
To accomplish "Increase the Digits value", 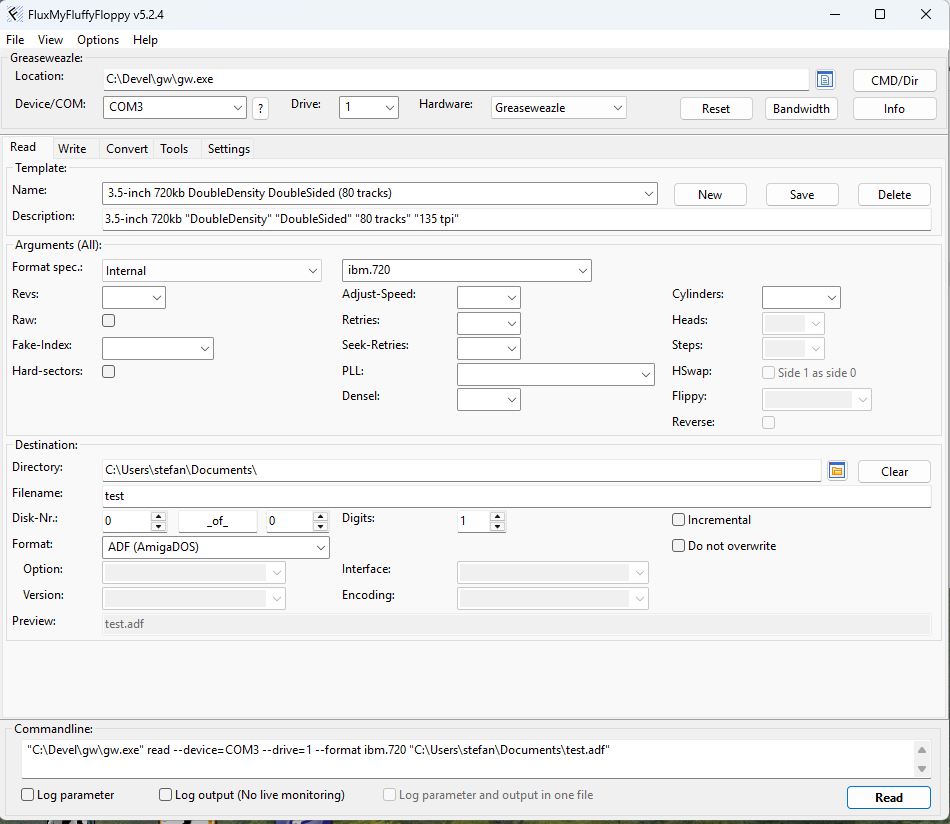I will tap(497, 516).
